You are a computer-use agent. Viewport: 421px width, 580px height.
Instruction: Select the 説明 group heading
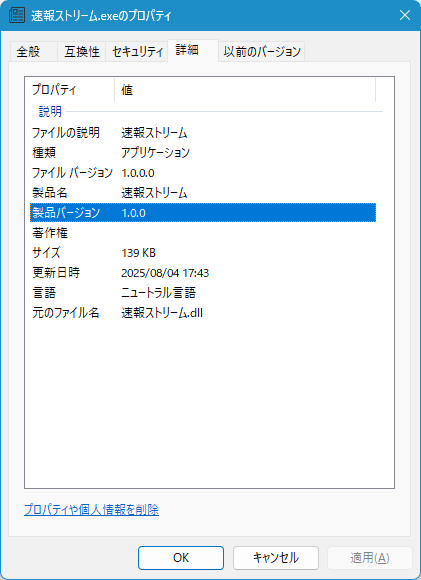click(x=50, y=111)
